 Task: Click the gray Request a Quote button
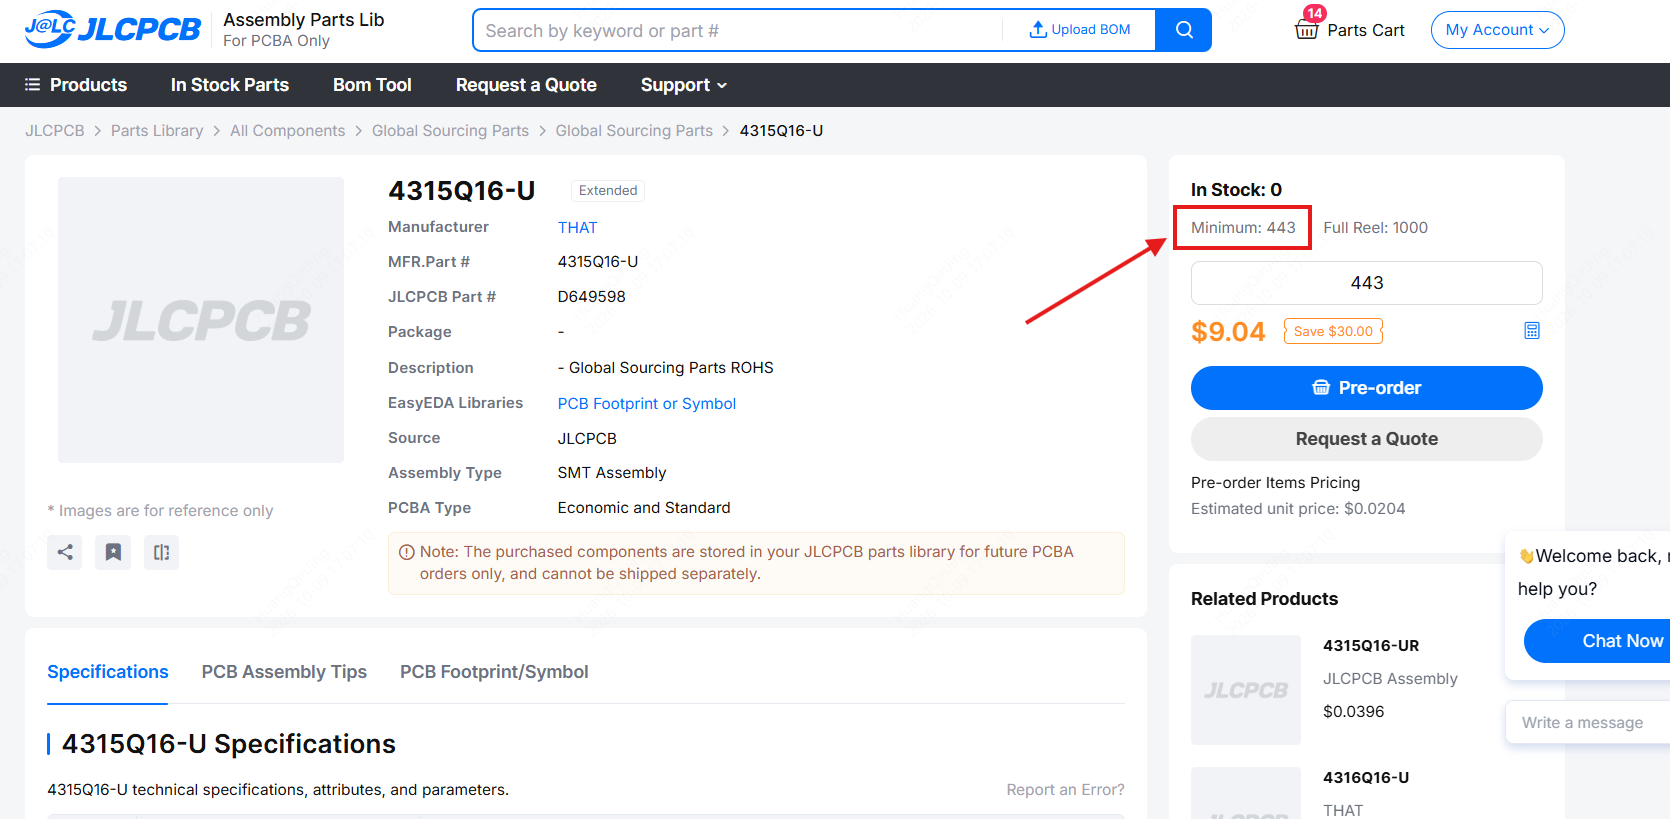tap(1366, 439)
